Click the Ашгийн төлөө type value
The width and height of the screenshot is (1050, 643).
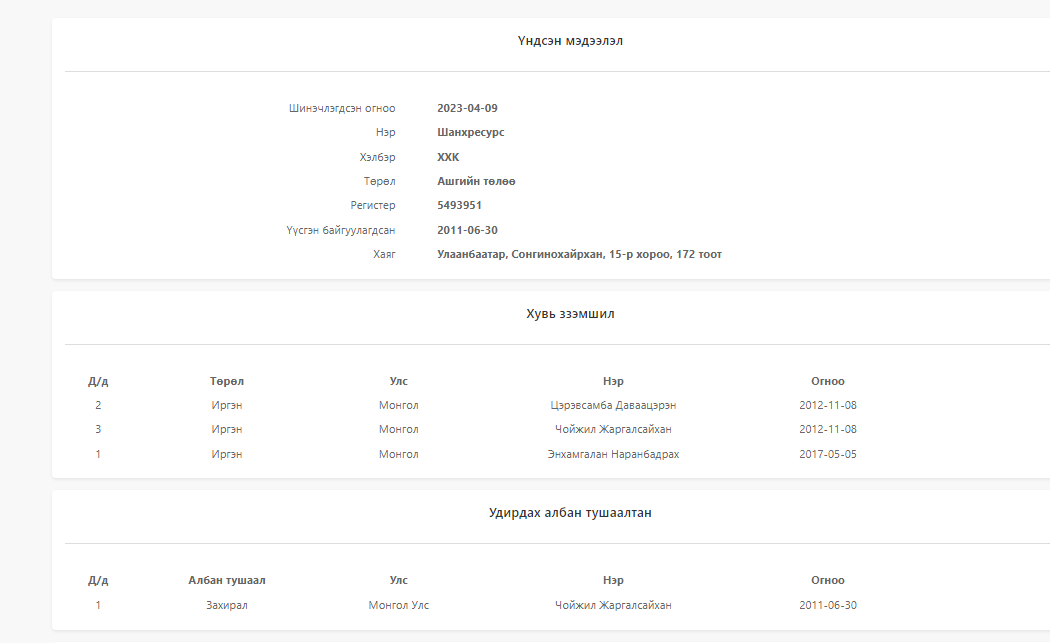coord(476,181)
